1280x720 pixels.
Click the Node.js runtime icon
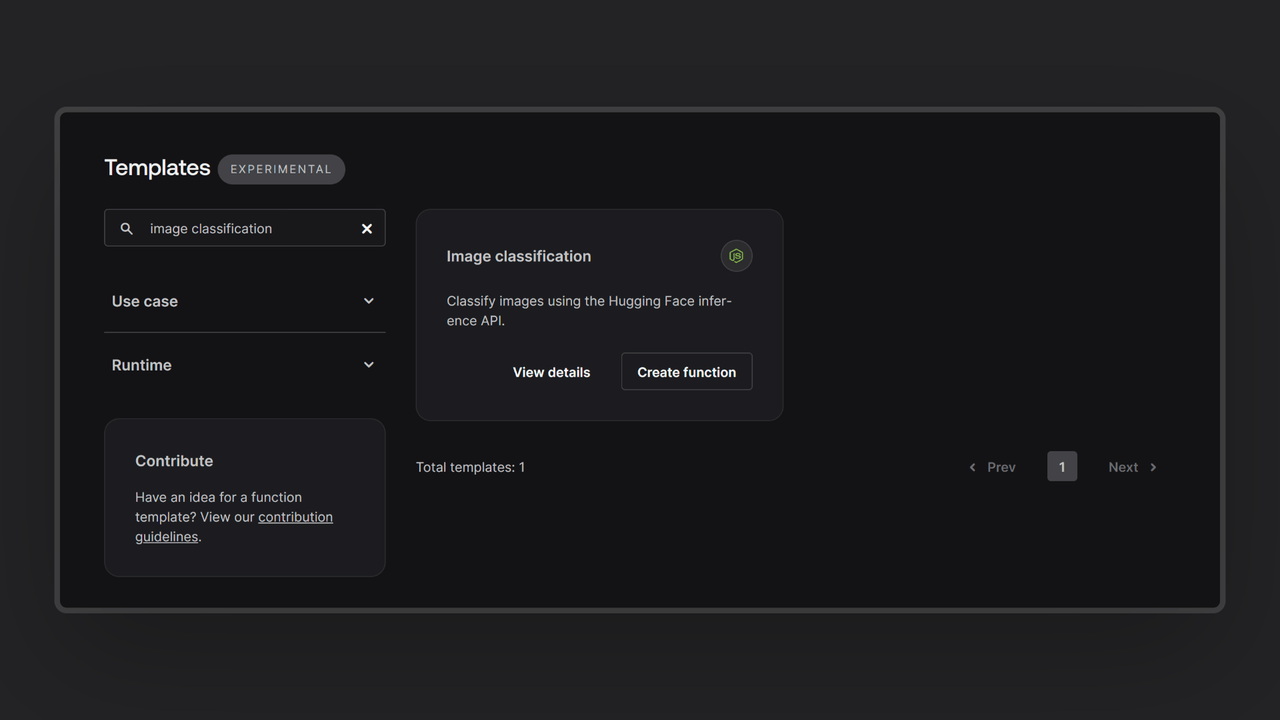tap(736, 256)
